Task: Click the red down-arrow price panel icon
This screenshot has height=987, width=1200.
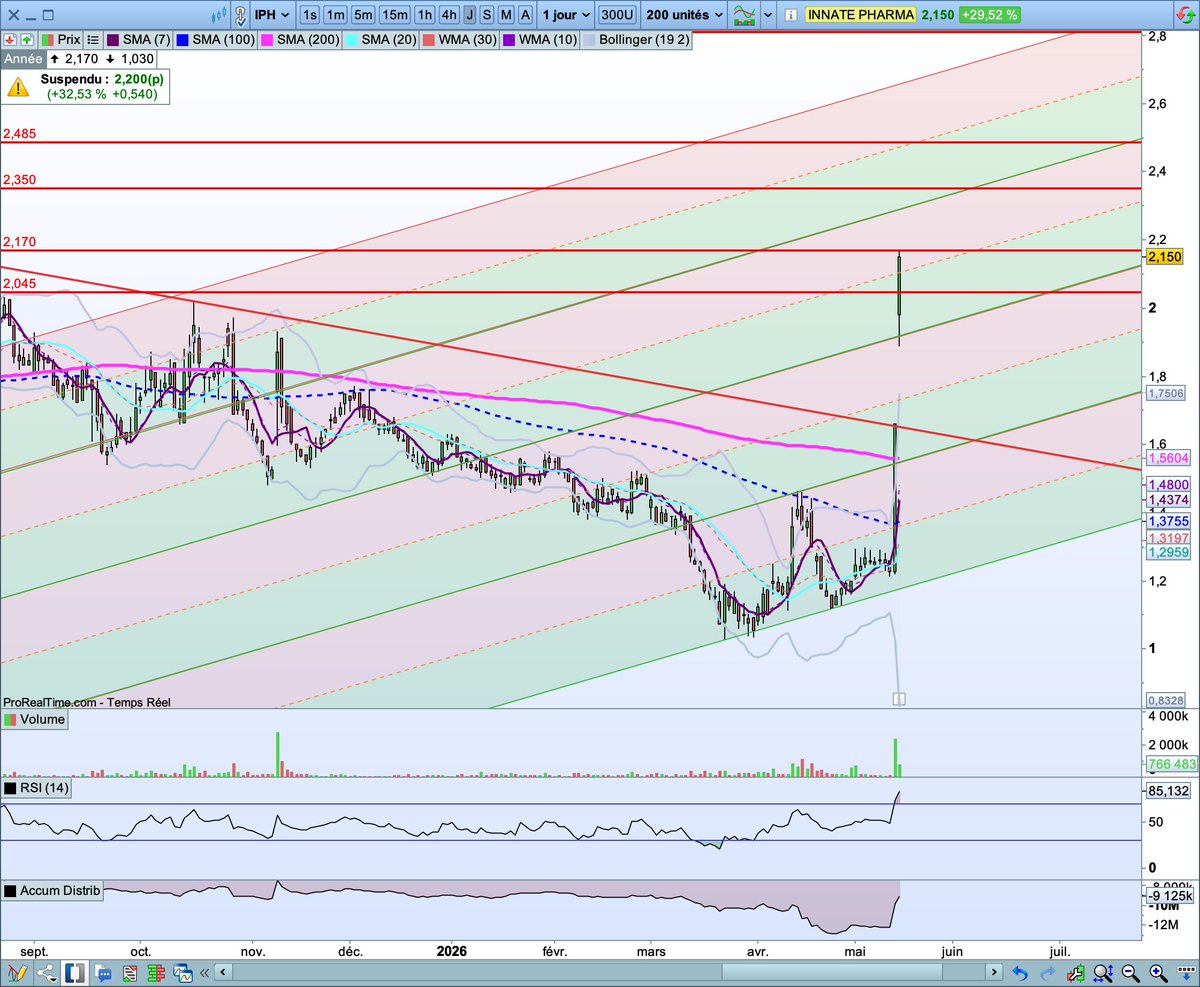Action: pyautogui.click(x=10, y=39)
